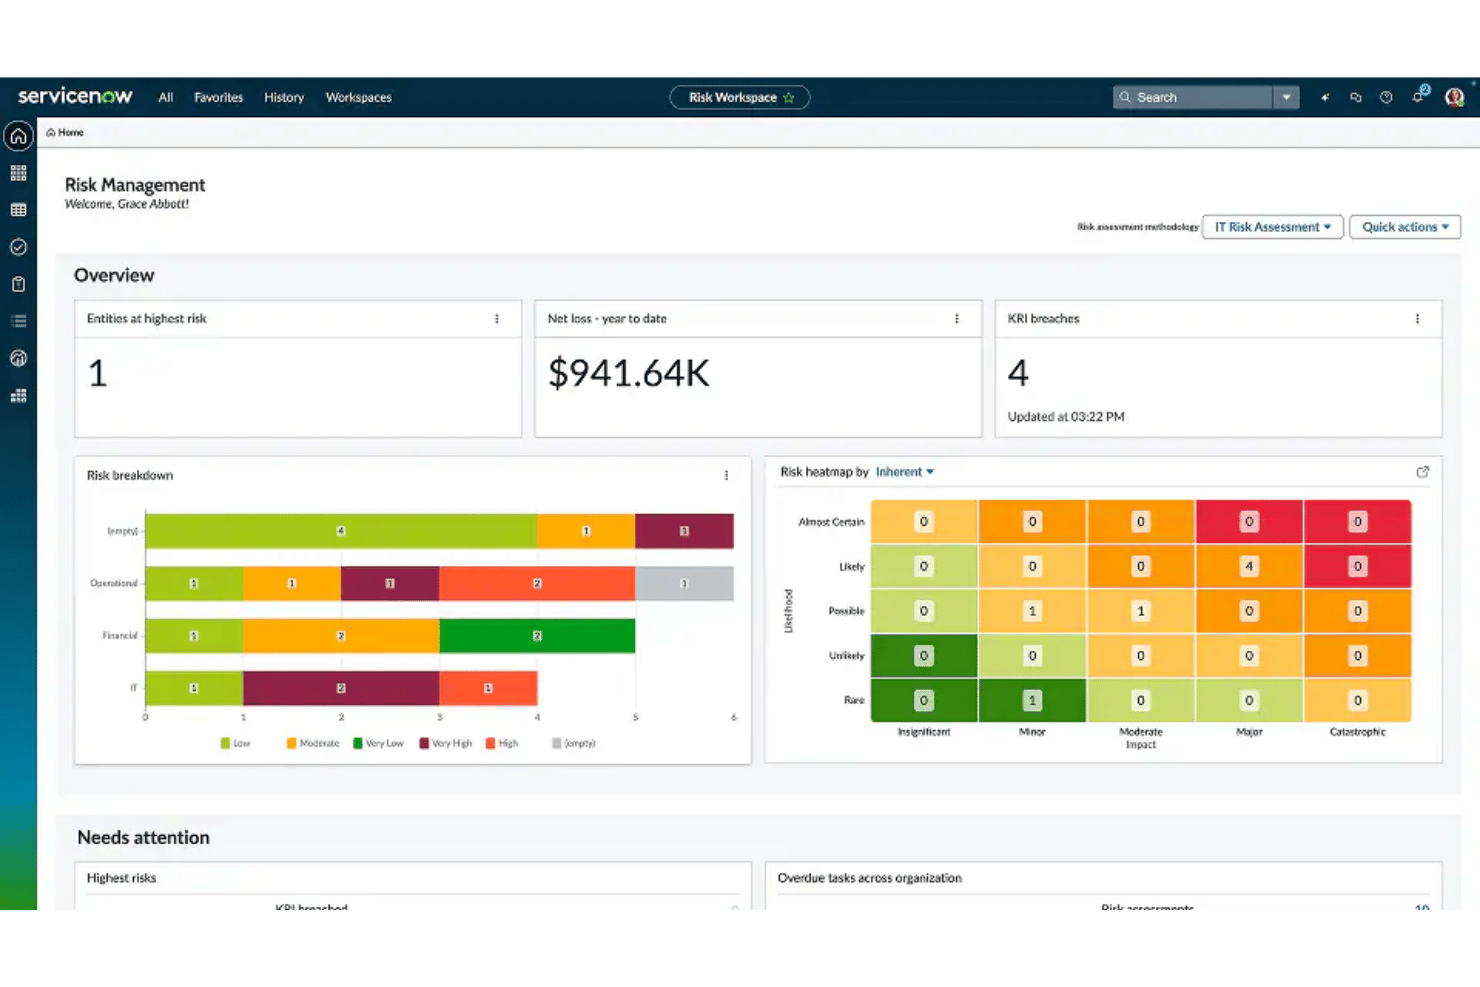Open the Favorites menu
Screen dimensions: 1480x987
pyautogui.click(x=219, y=98)
